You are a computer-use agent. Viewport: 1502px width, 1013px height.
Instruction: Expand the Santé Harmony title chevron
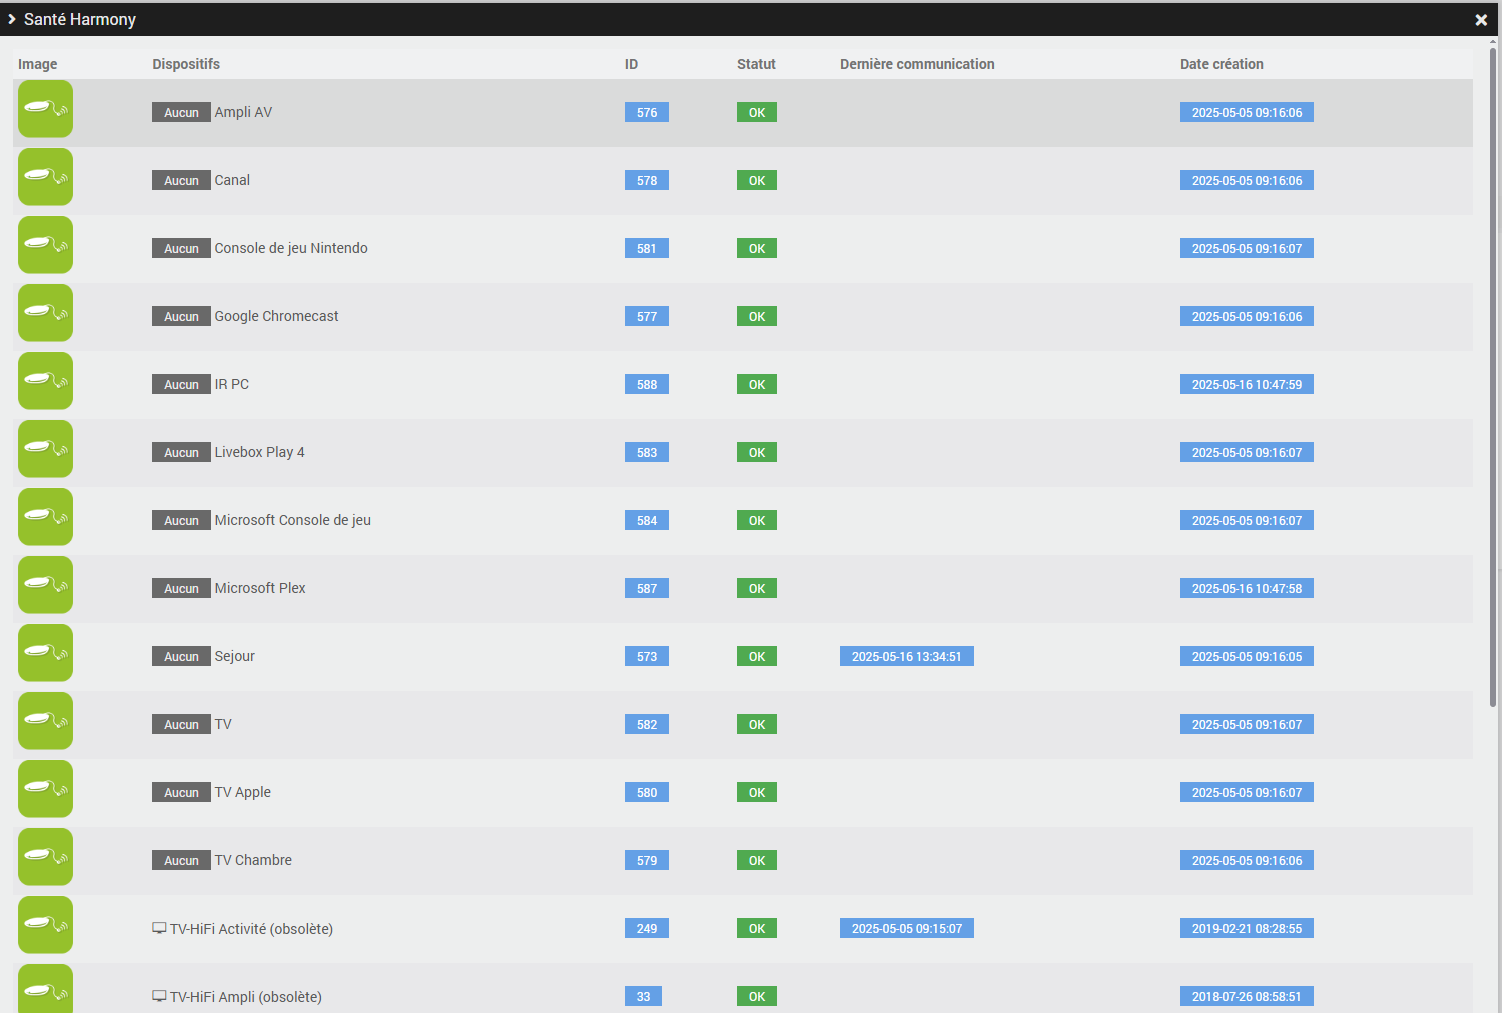(12, 19)
